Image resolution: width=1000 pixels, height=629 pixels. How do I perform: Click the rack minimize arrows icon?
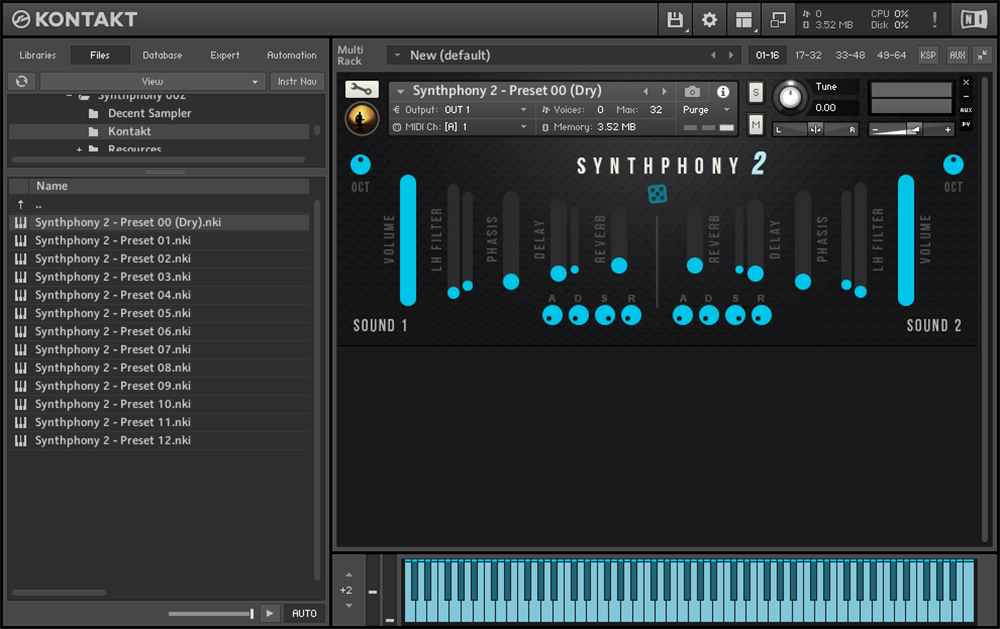[982, 56]
